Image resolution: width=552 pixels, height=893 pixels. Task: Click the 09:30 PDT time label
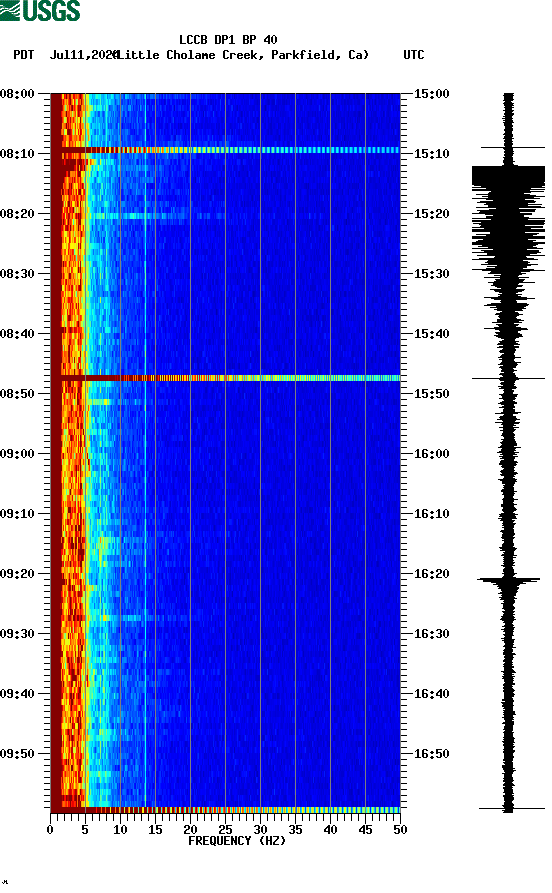point(17,634)
